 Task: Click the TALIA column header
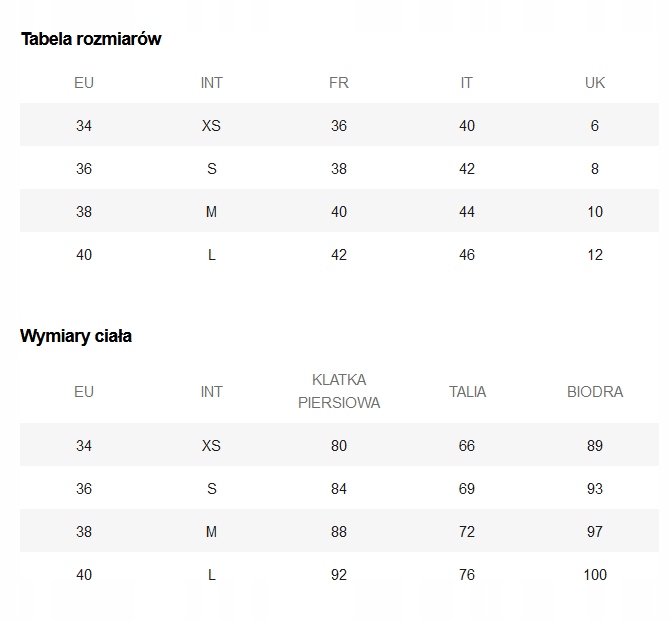[x=467, y=392]
